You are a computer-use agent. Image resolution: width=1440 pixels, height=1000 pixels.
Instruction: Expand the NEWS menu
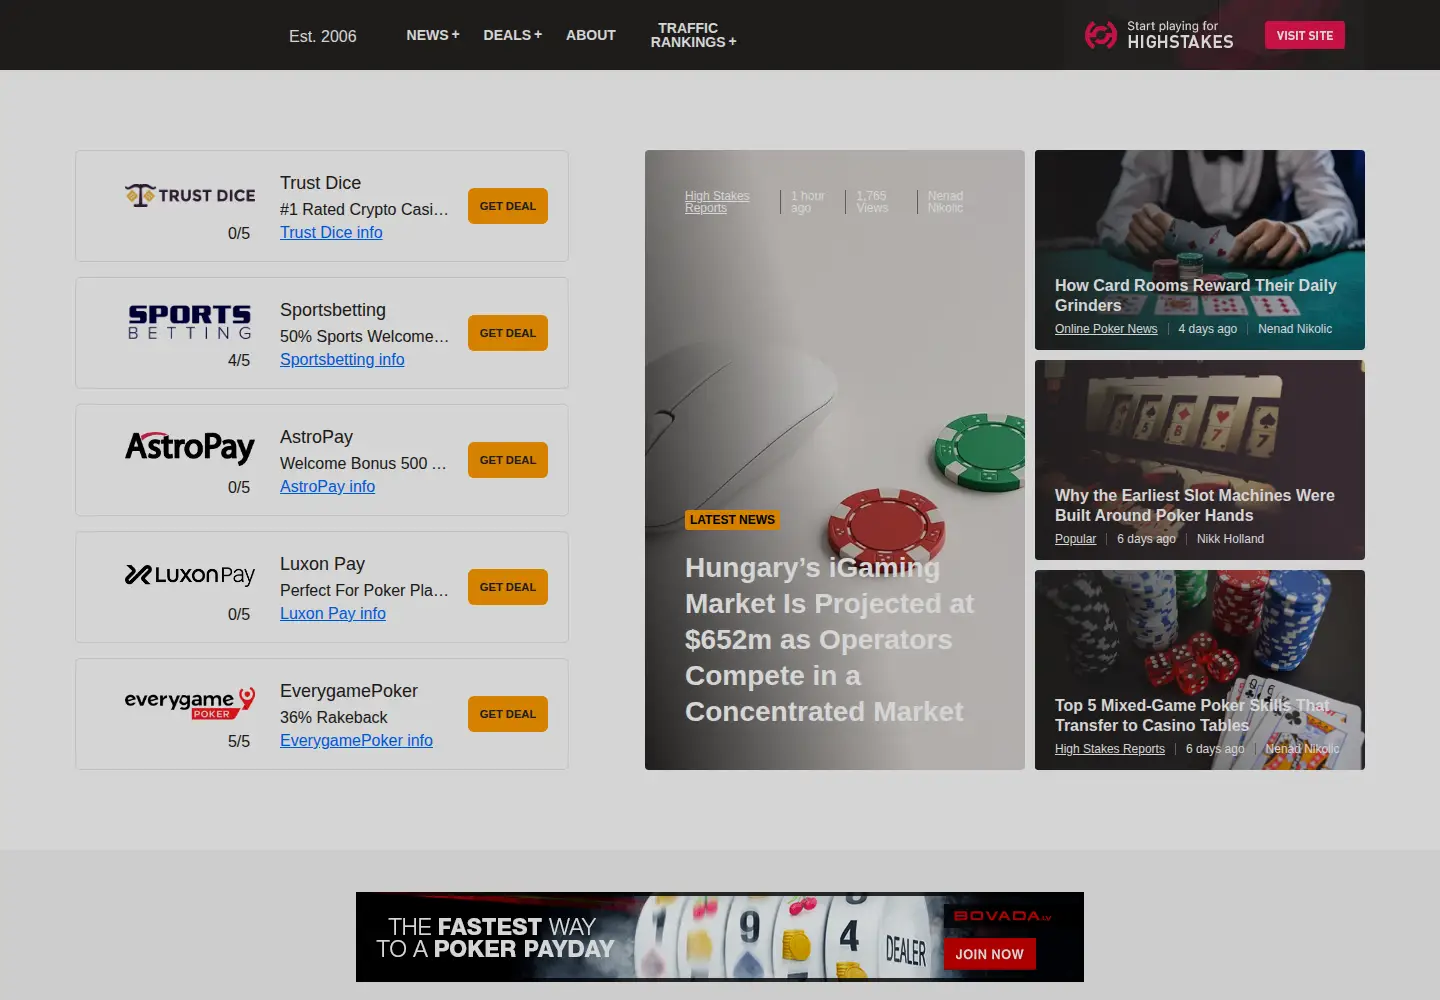(433, 35)
